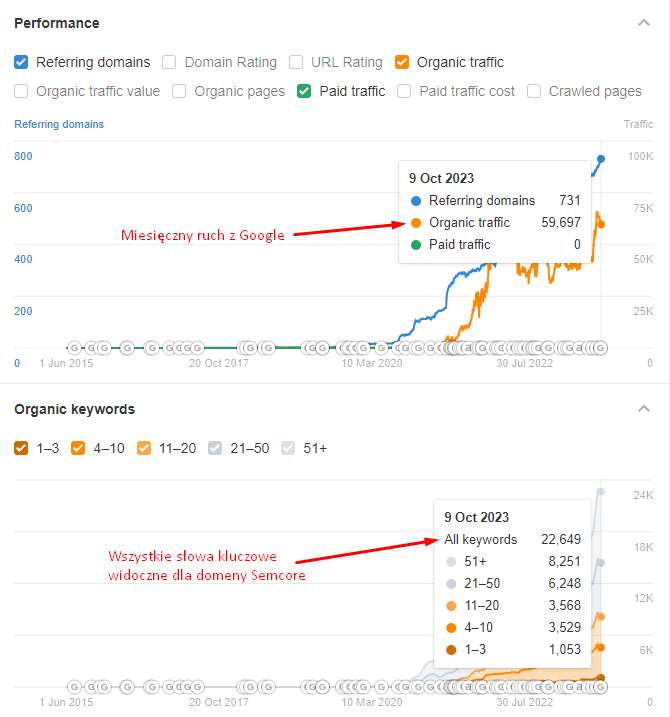Click the 4–10 3,529 tooltip row
Viewport: 670px width, 717px height.
pyautogui.click(x=513, y=627)
